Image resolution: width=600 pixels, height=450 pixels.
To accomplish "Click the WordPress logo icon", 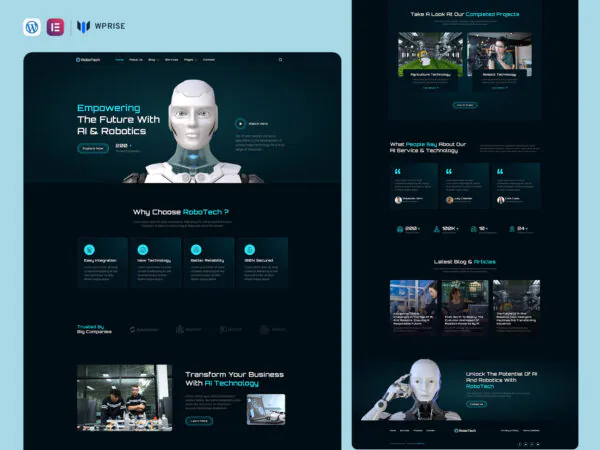I will click(x=32, y=27).
